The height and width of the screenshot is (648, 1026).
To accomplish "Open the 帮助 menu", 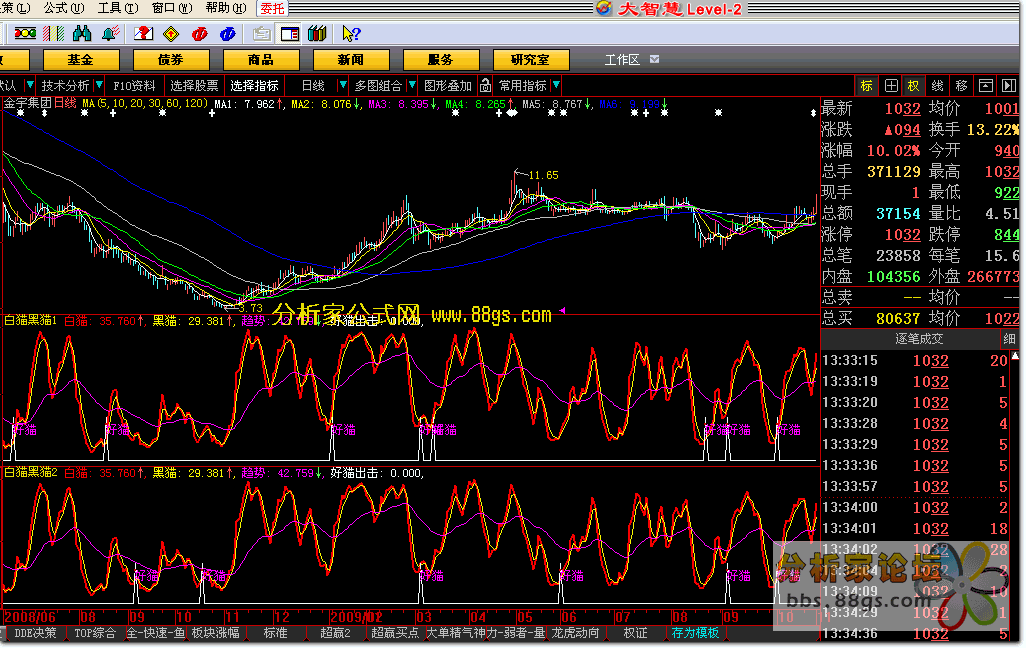I will pyautogui.click(x=226, y=8).
